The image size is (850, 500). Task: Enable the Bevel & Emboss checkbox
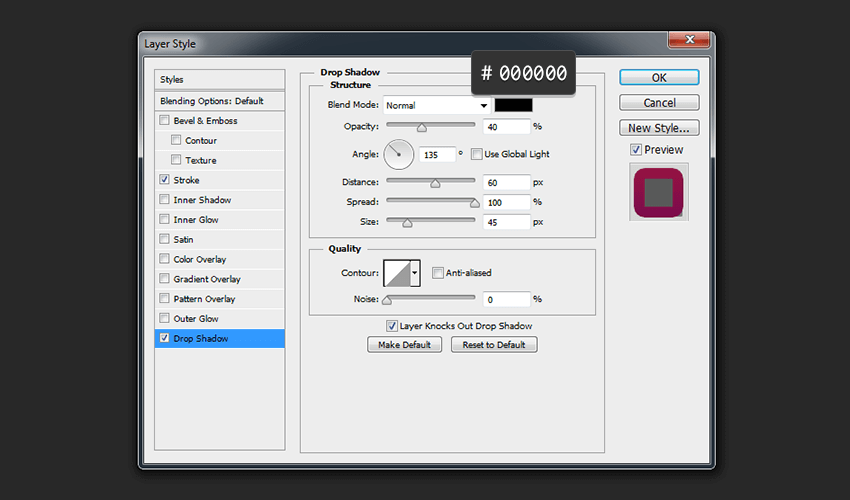pos(164,121)
